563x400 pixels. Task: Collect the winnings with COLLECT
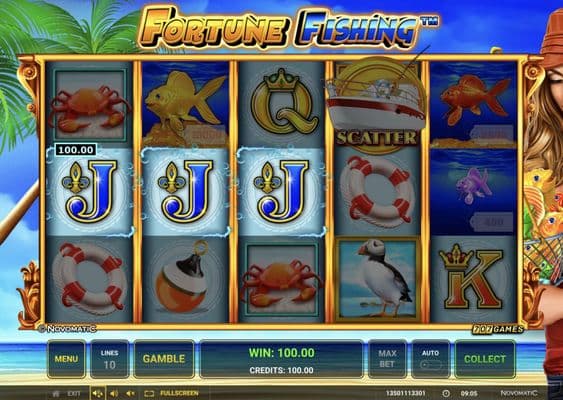pos(485,359)
